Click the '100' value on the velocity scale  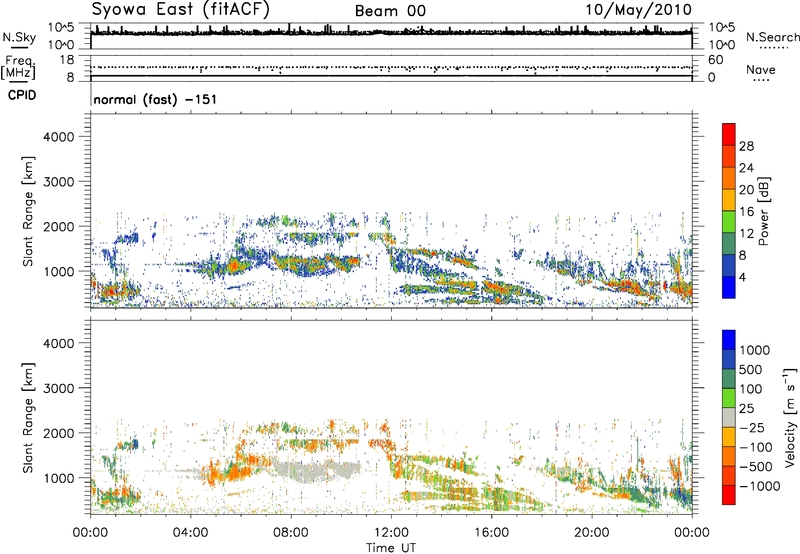pyautogui.click(x=750, y=389)
